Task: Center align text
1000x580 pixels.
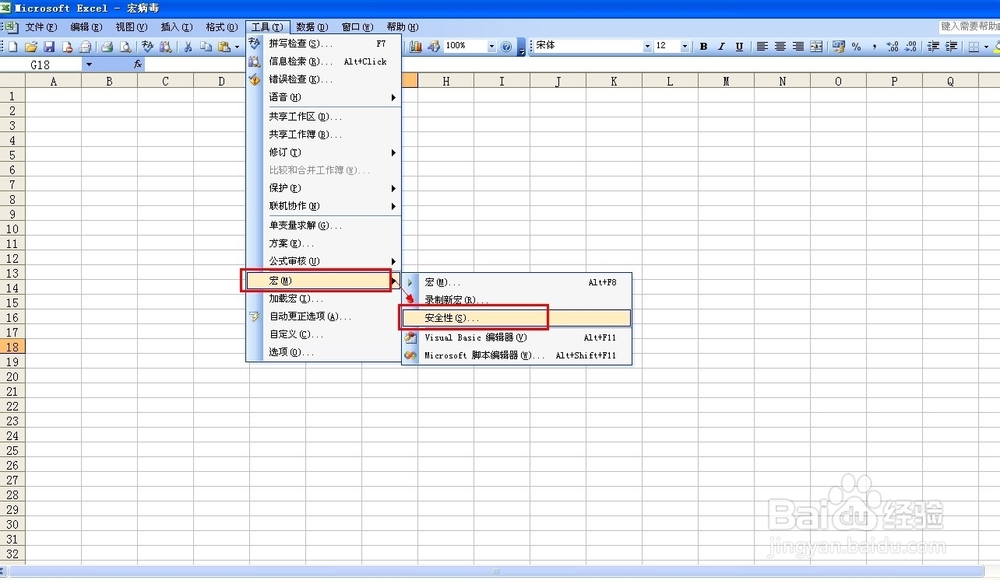Action: (x=780, y=47)
